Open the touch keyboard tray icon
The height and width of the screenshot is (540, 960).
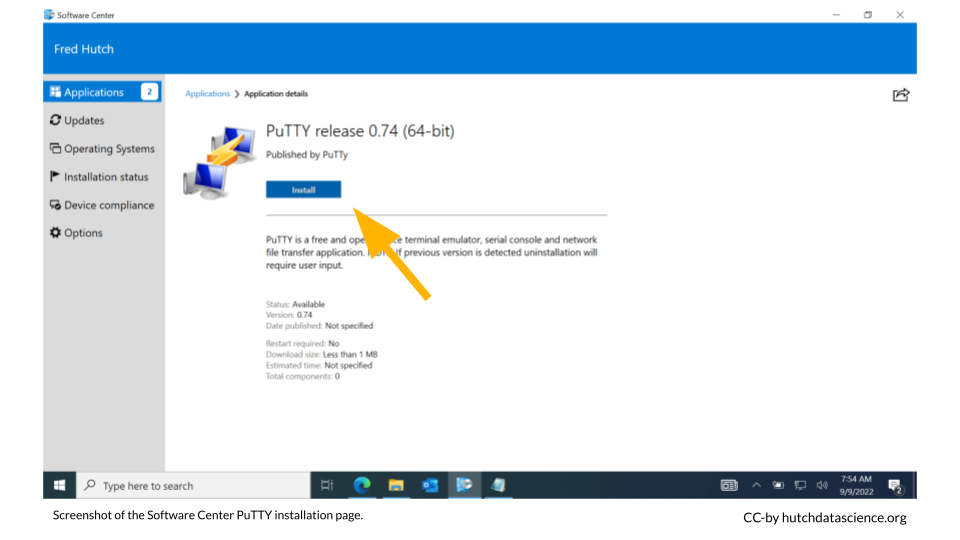pos(729,486)
